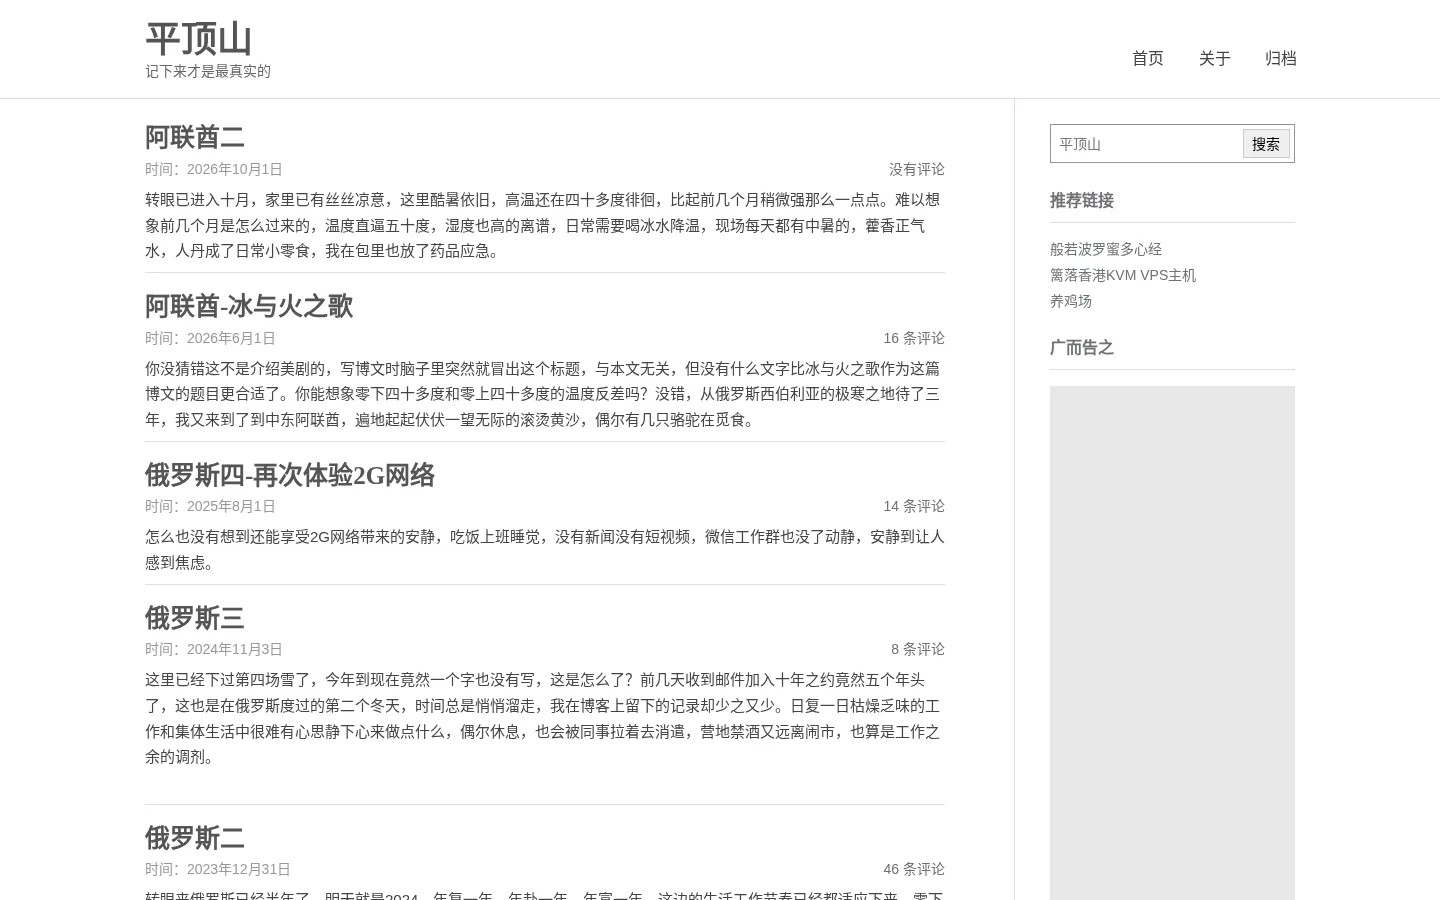Open the post 俄罗斯四-再次体验2G网络
The image size is (1440, 900).
290,475
